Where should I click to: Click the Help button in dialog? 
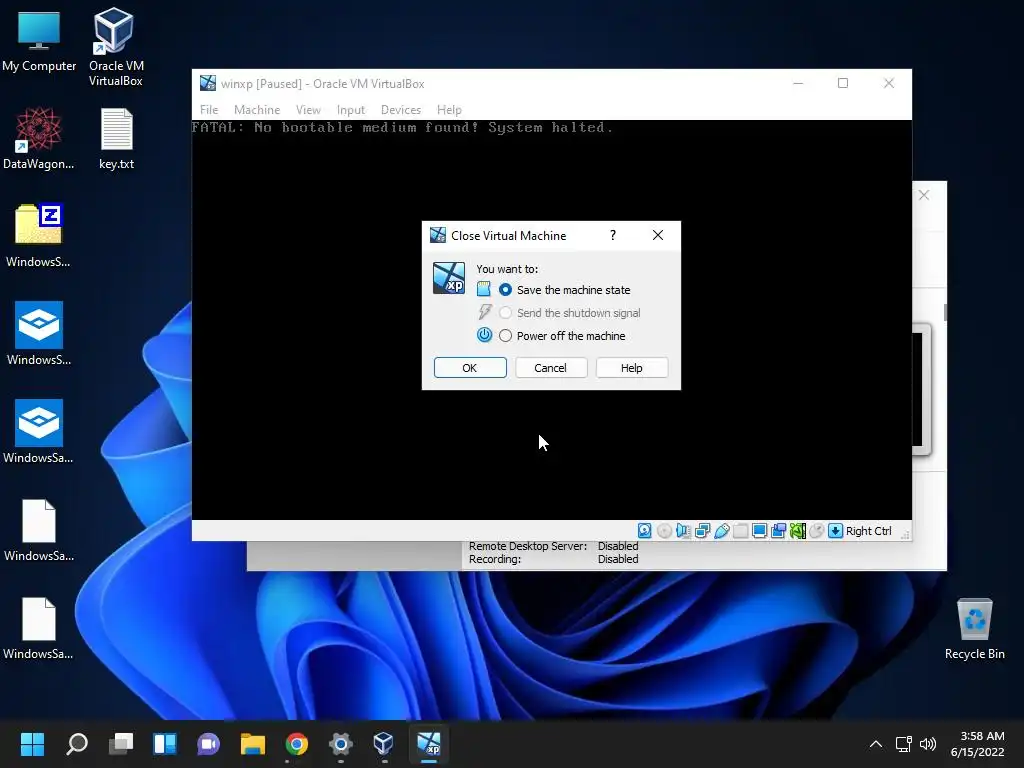pos(632,368)
